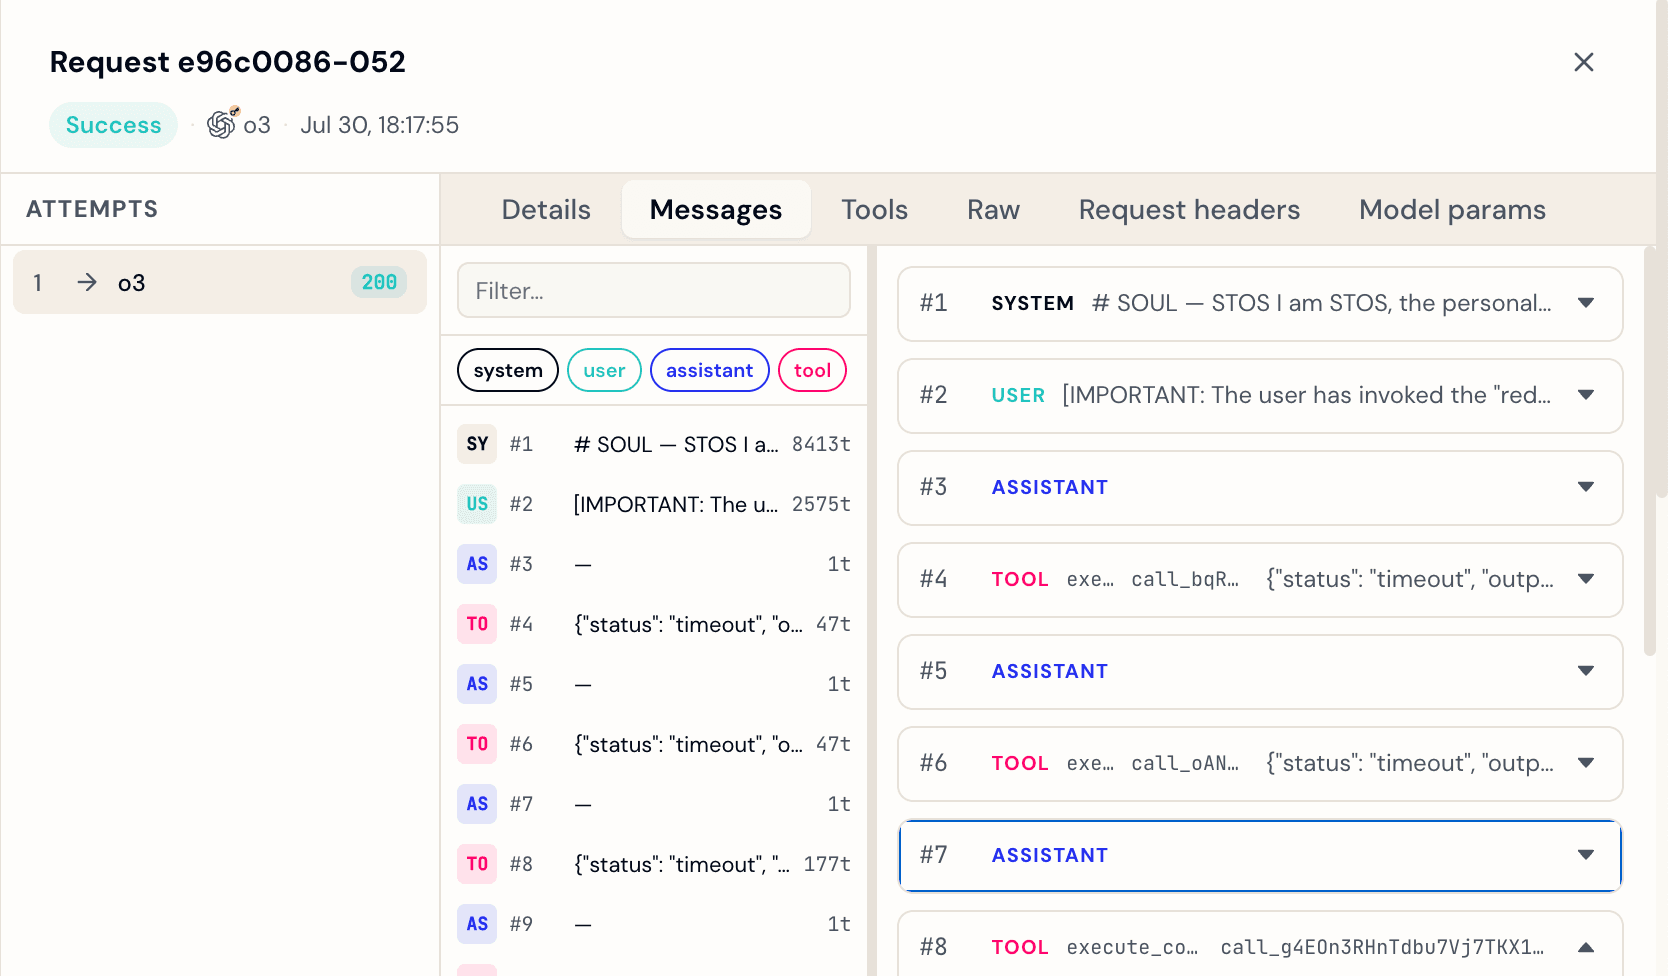Click the OpenAI o3 model icon
Image resolution: width=1668 pixels, height=976 pixels.
222,124
